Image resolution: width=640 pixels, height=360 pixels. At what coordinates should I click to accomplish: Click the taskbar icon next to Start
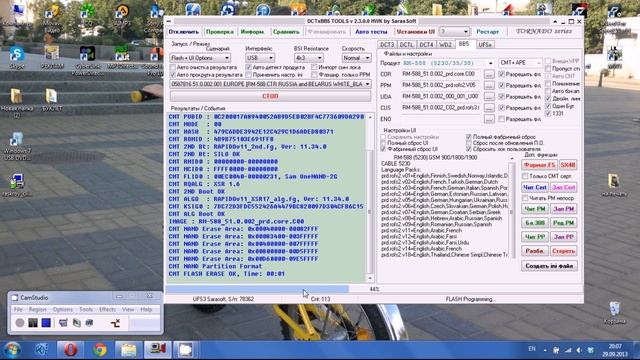click(41, 350)
